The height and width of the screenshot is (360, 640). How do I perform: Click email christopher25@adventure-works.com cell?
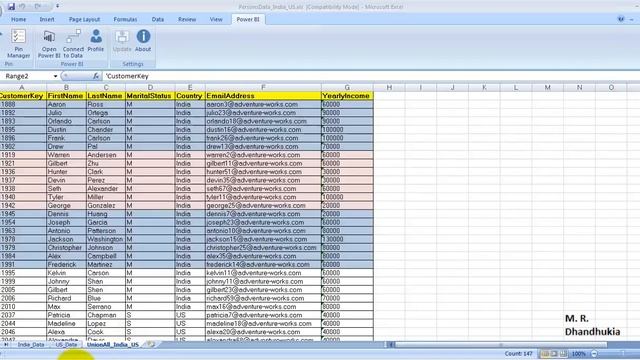coord(263,248)
